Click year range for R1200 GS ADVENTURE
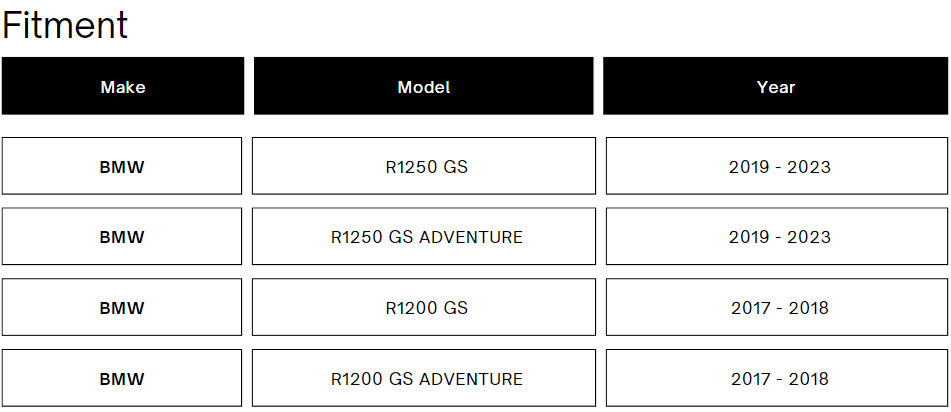Image resolution: width=951 pixels, height=412 pixels. 778,379
